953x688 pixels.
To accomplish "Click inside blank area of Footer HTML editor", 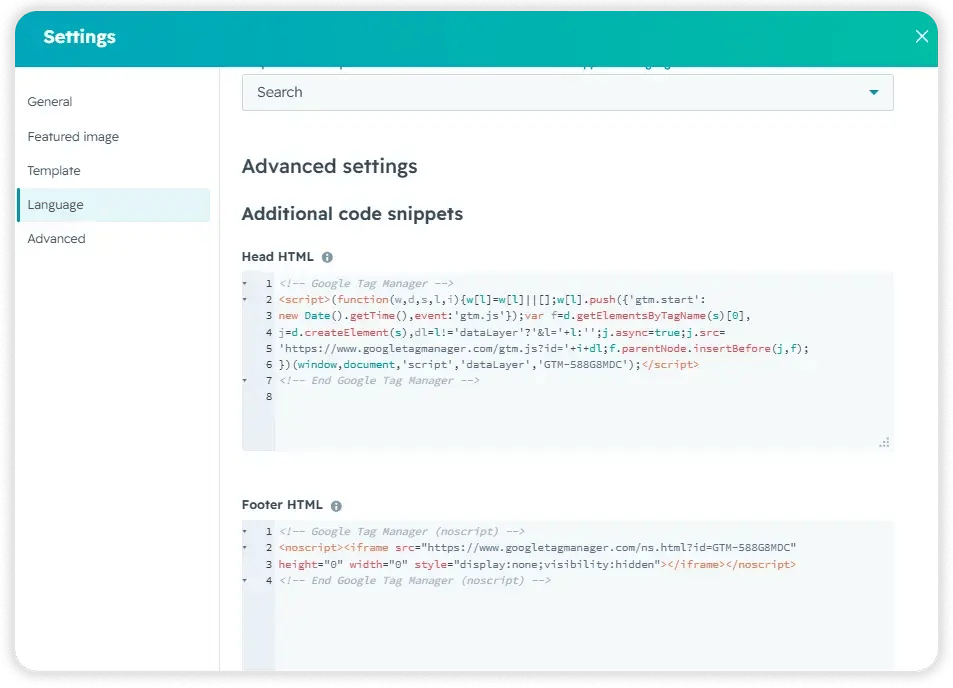I will (583, 629).
